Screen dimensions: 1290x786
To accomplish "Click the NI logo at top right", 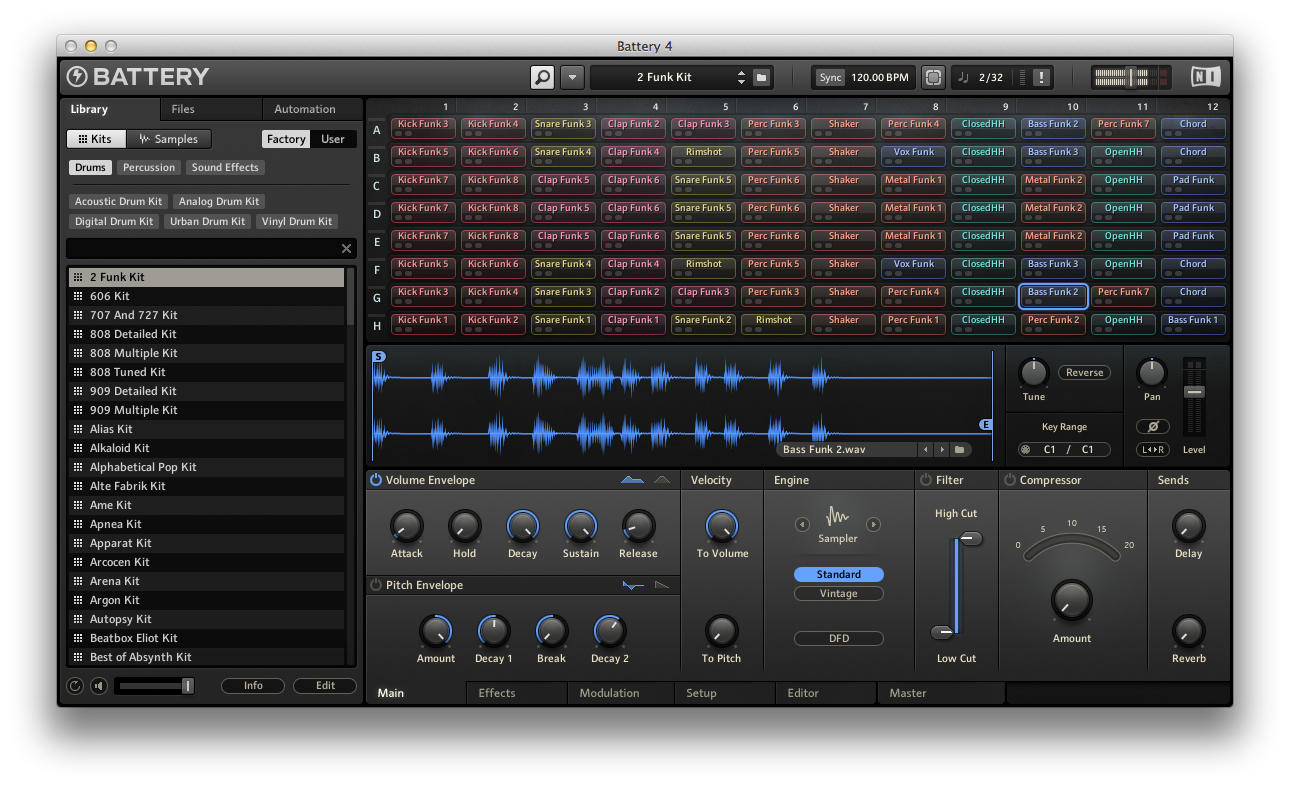I will (x=1205, y=77).
